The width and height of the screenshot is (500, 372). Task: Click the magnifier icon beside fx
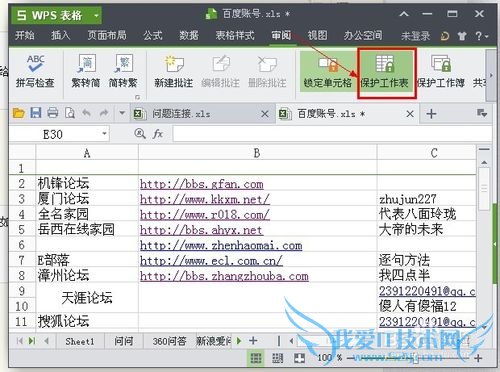pos(140,134)
